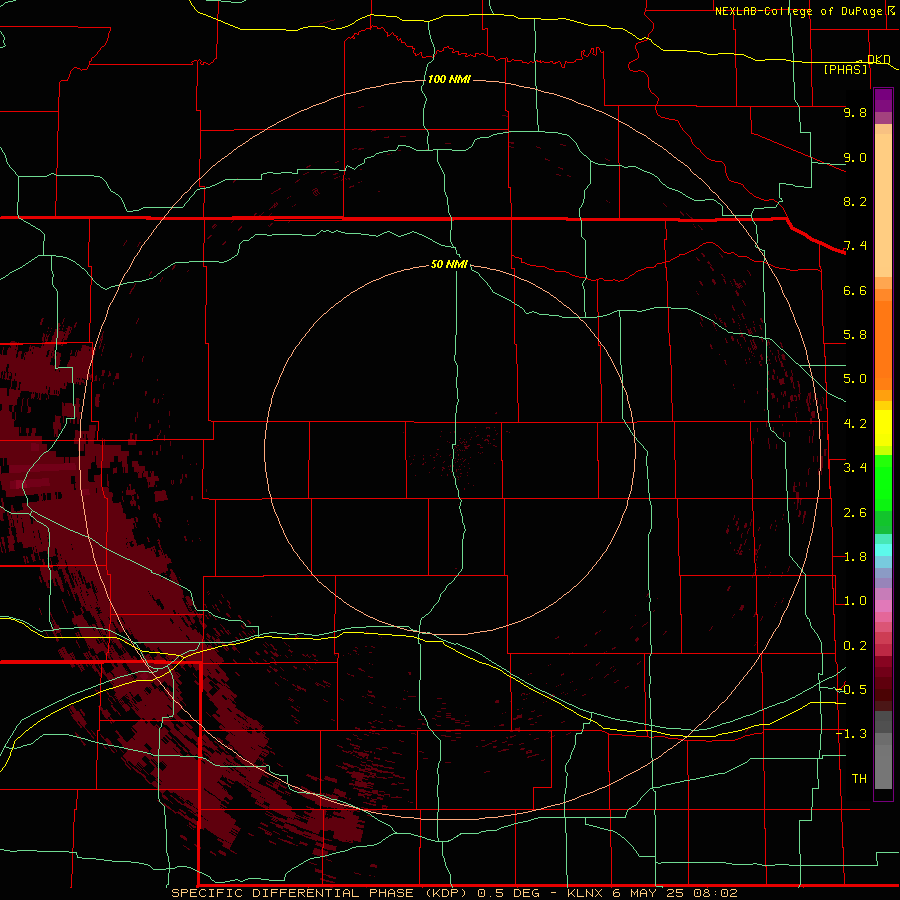Screen dimensions: 900x900
Task: Click the 9.0 scale value
Action: 855,157
